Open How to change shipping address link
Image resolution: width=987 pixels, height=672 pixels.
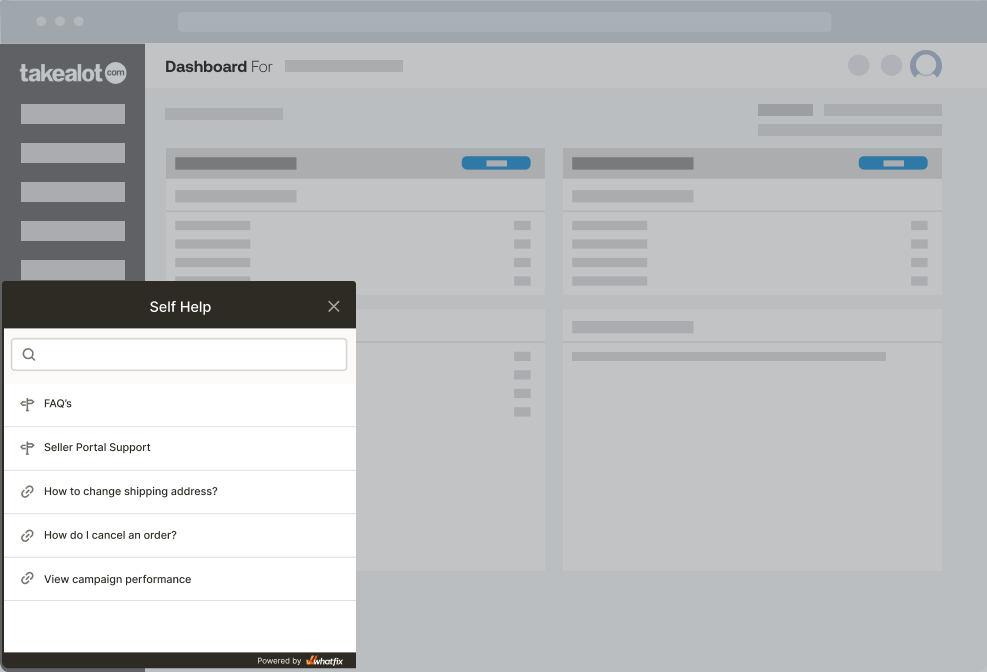180,492
